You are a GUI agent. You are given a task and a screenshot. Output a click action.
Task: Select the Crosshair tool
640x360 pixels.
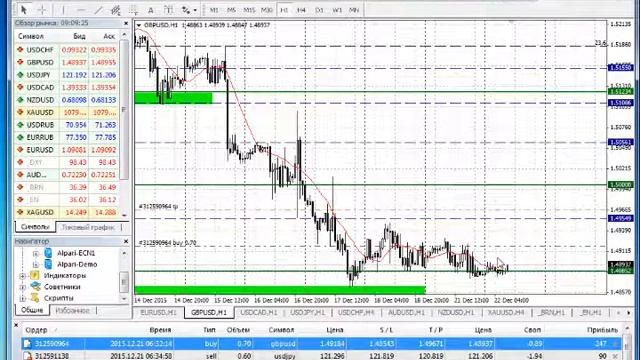42,9
